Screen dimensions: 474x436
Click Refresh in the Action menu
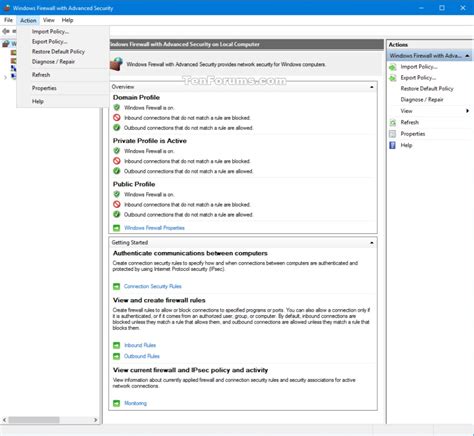[x=41, y=75]
